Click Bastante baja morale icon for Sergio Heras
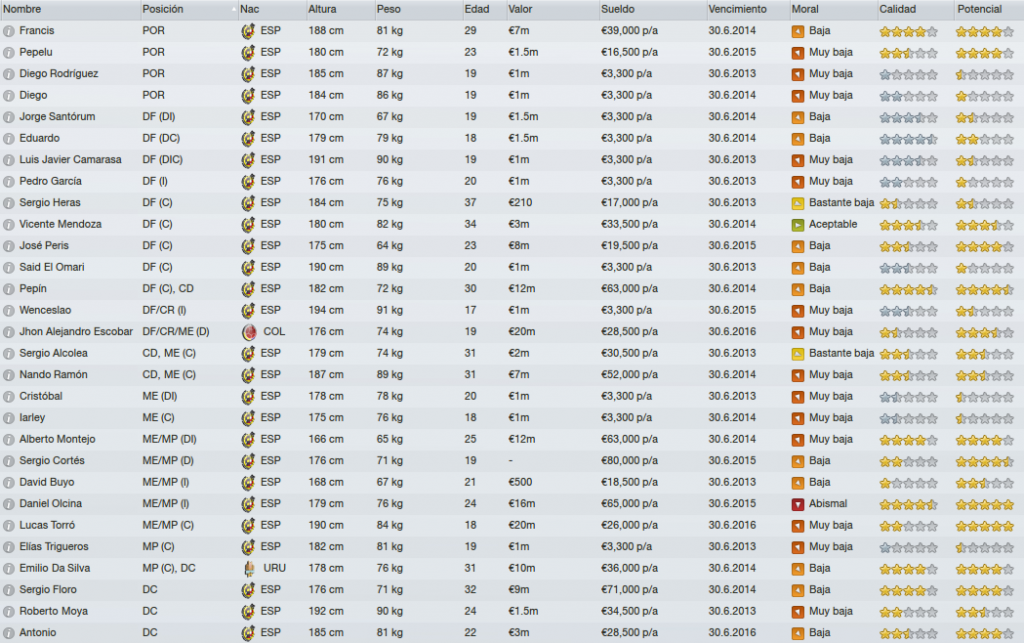The height and width of the screenshot is (643, 1024). [797, 203]
